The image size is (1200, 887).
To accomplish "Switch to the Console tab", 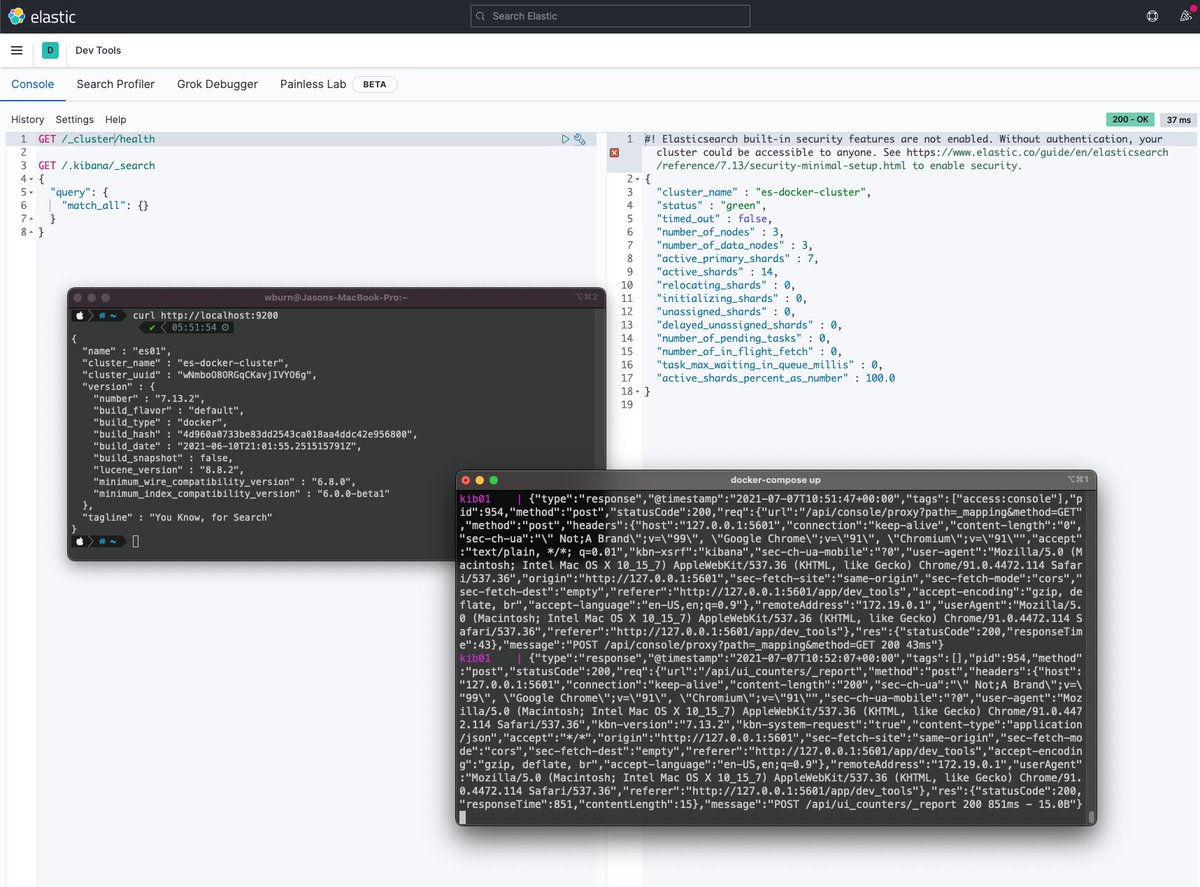I will pyautogui.click(x=32, y=84).
